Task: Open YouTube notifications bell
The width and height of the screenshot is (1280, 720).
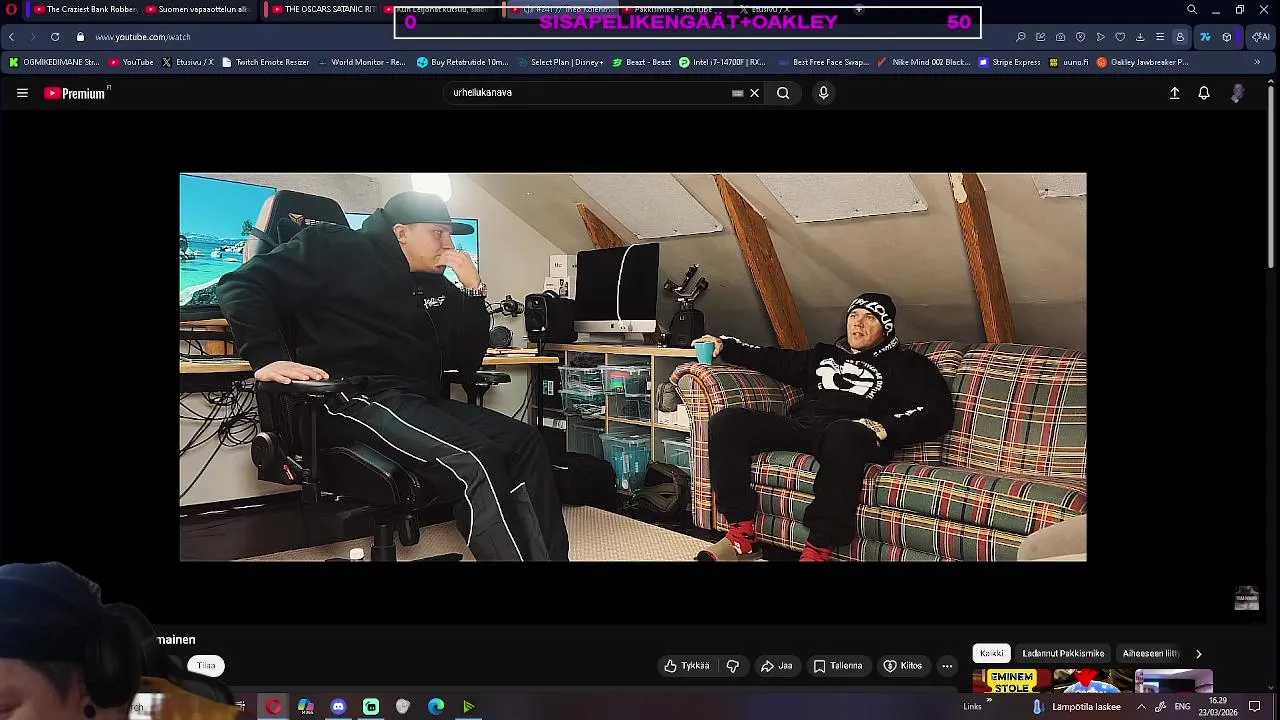Action: tap(1204, 93)
